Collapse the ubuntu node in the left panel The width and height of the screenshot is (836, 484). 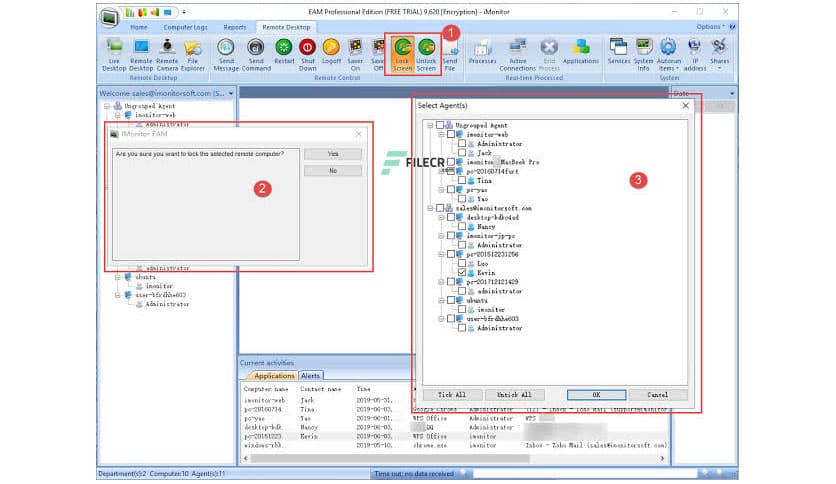118,277
